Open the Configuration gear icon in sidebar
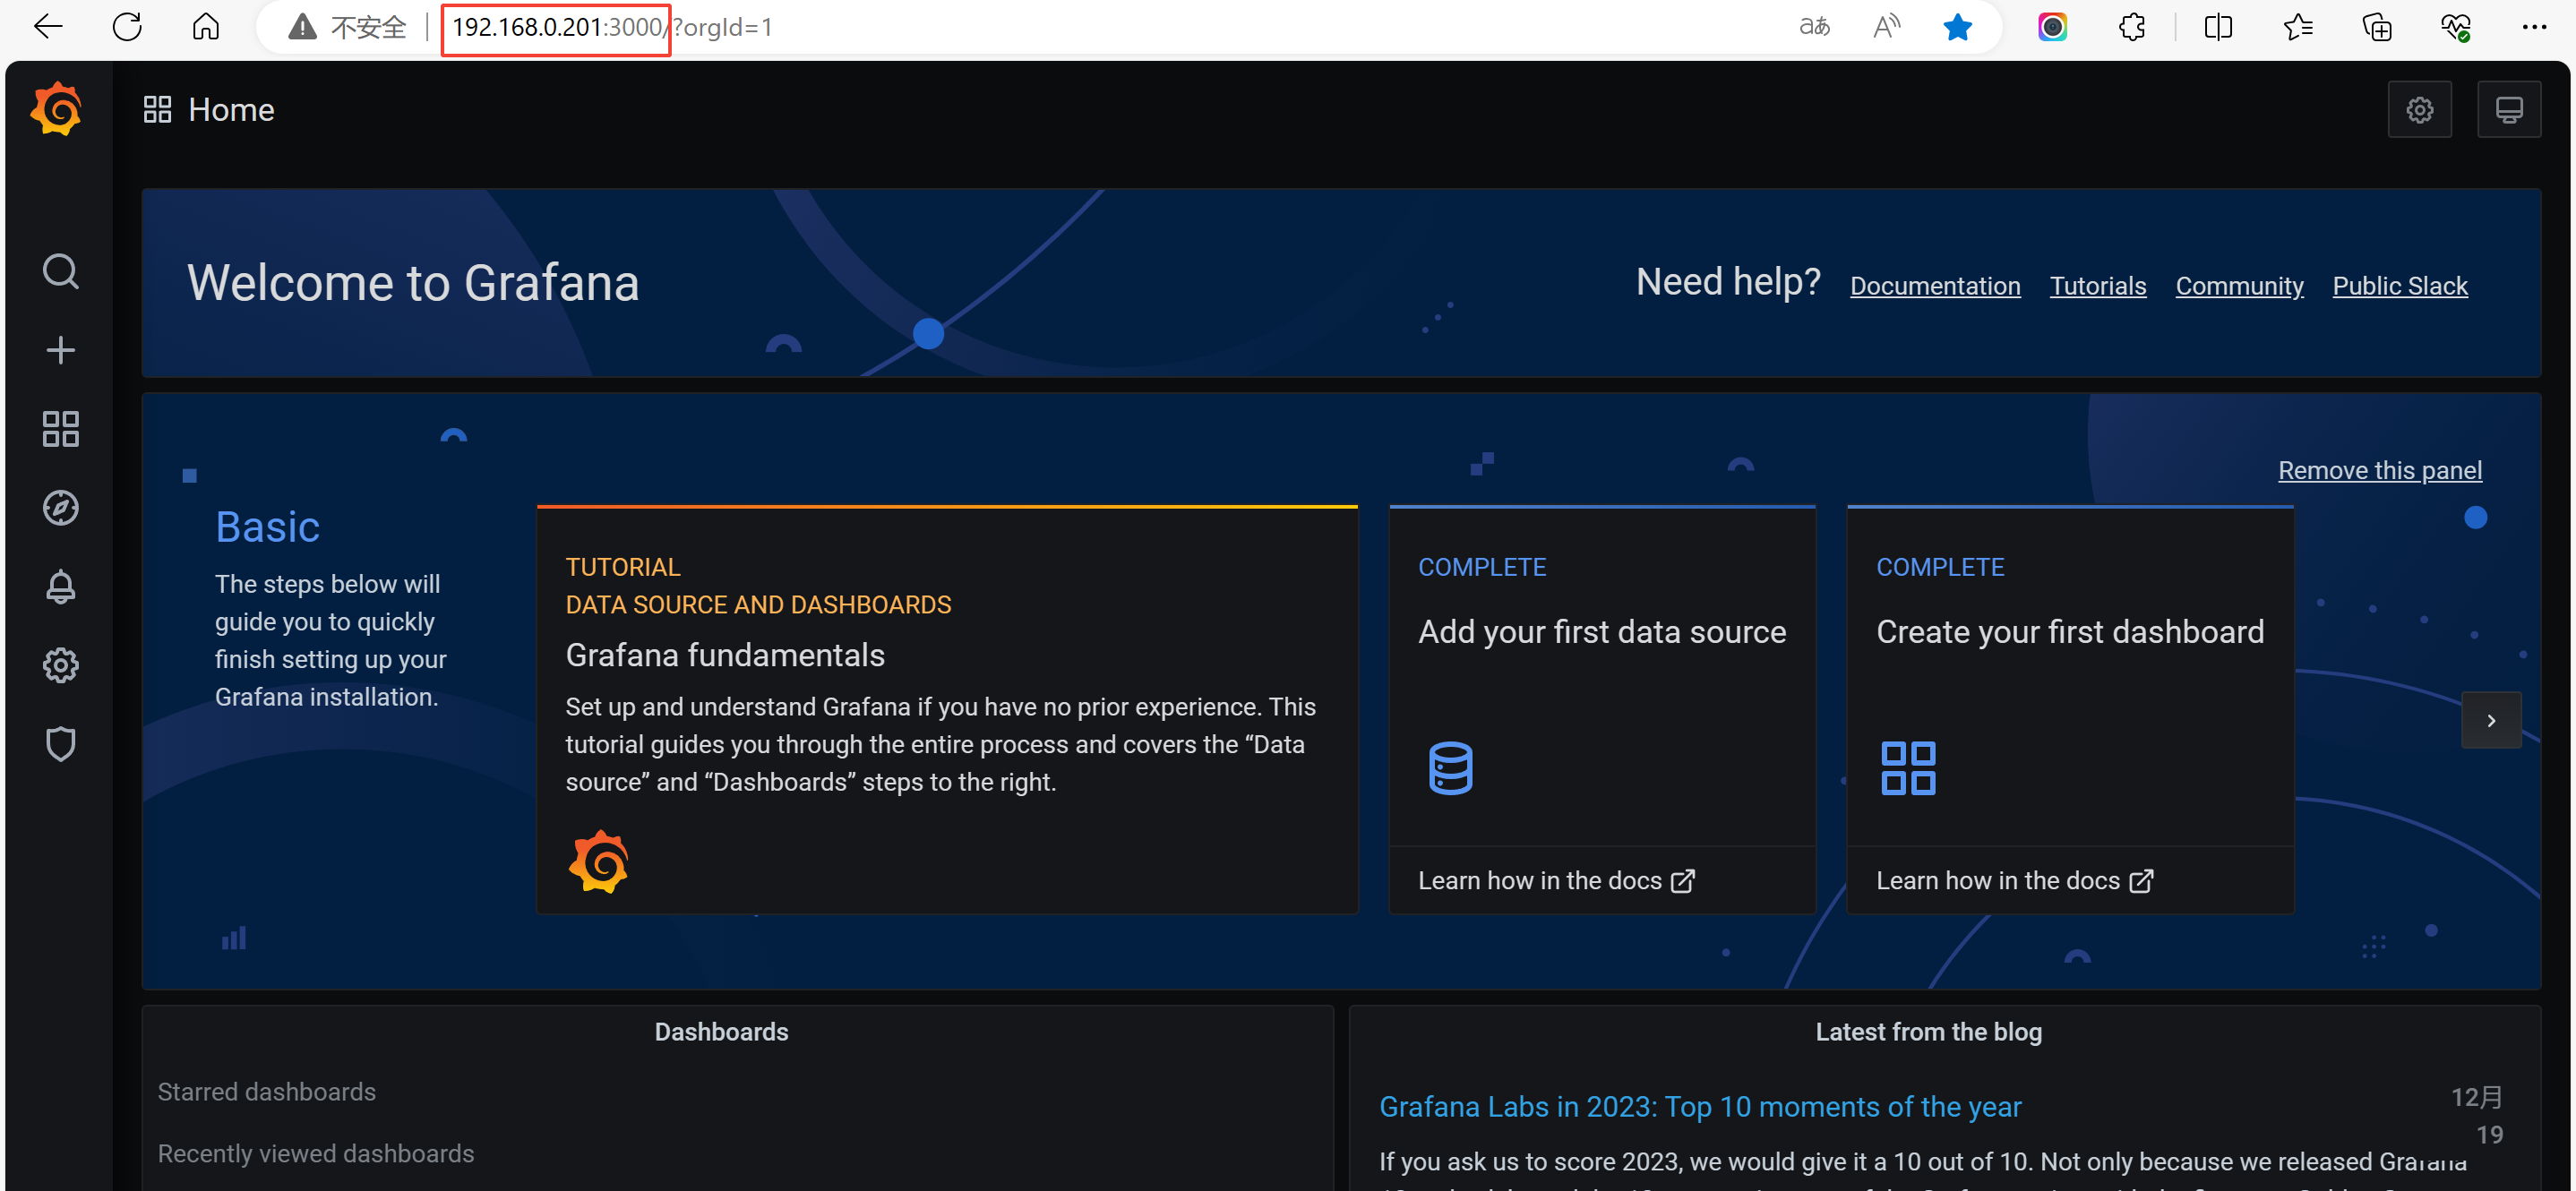This screenshot has height=1191, width=2576. [61, 665]
